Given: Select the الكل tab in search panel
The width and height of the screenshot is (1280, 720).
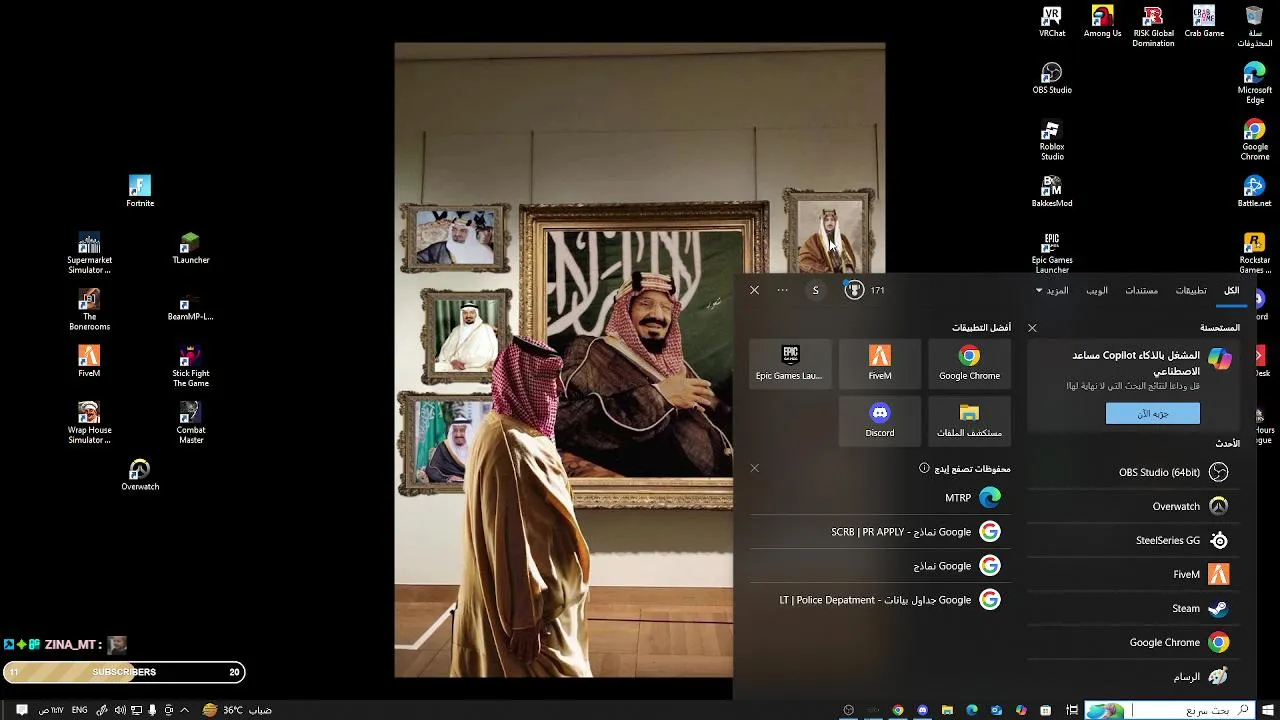Looking at the screenshot, I should point(1231,290).
